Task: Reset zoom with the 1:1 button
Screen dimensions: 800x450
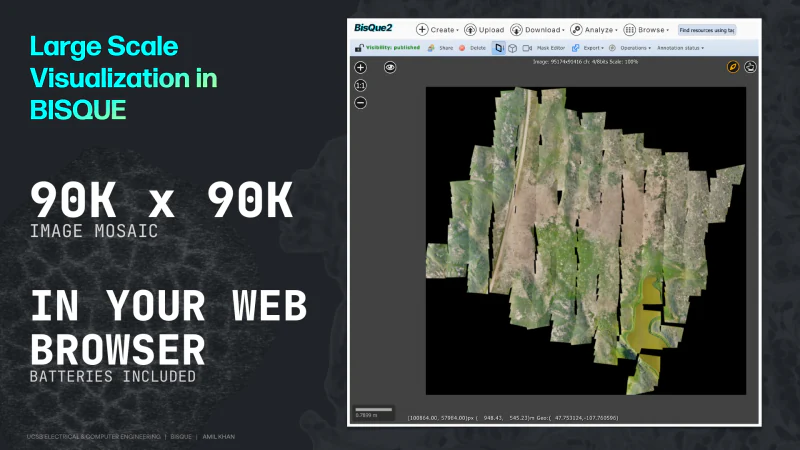Action: click(x=360, y=85)
